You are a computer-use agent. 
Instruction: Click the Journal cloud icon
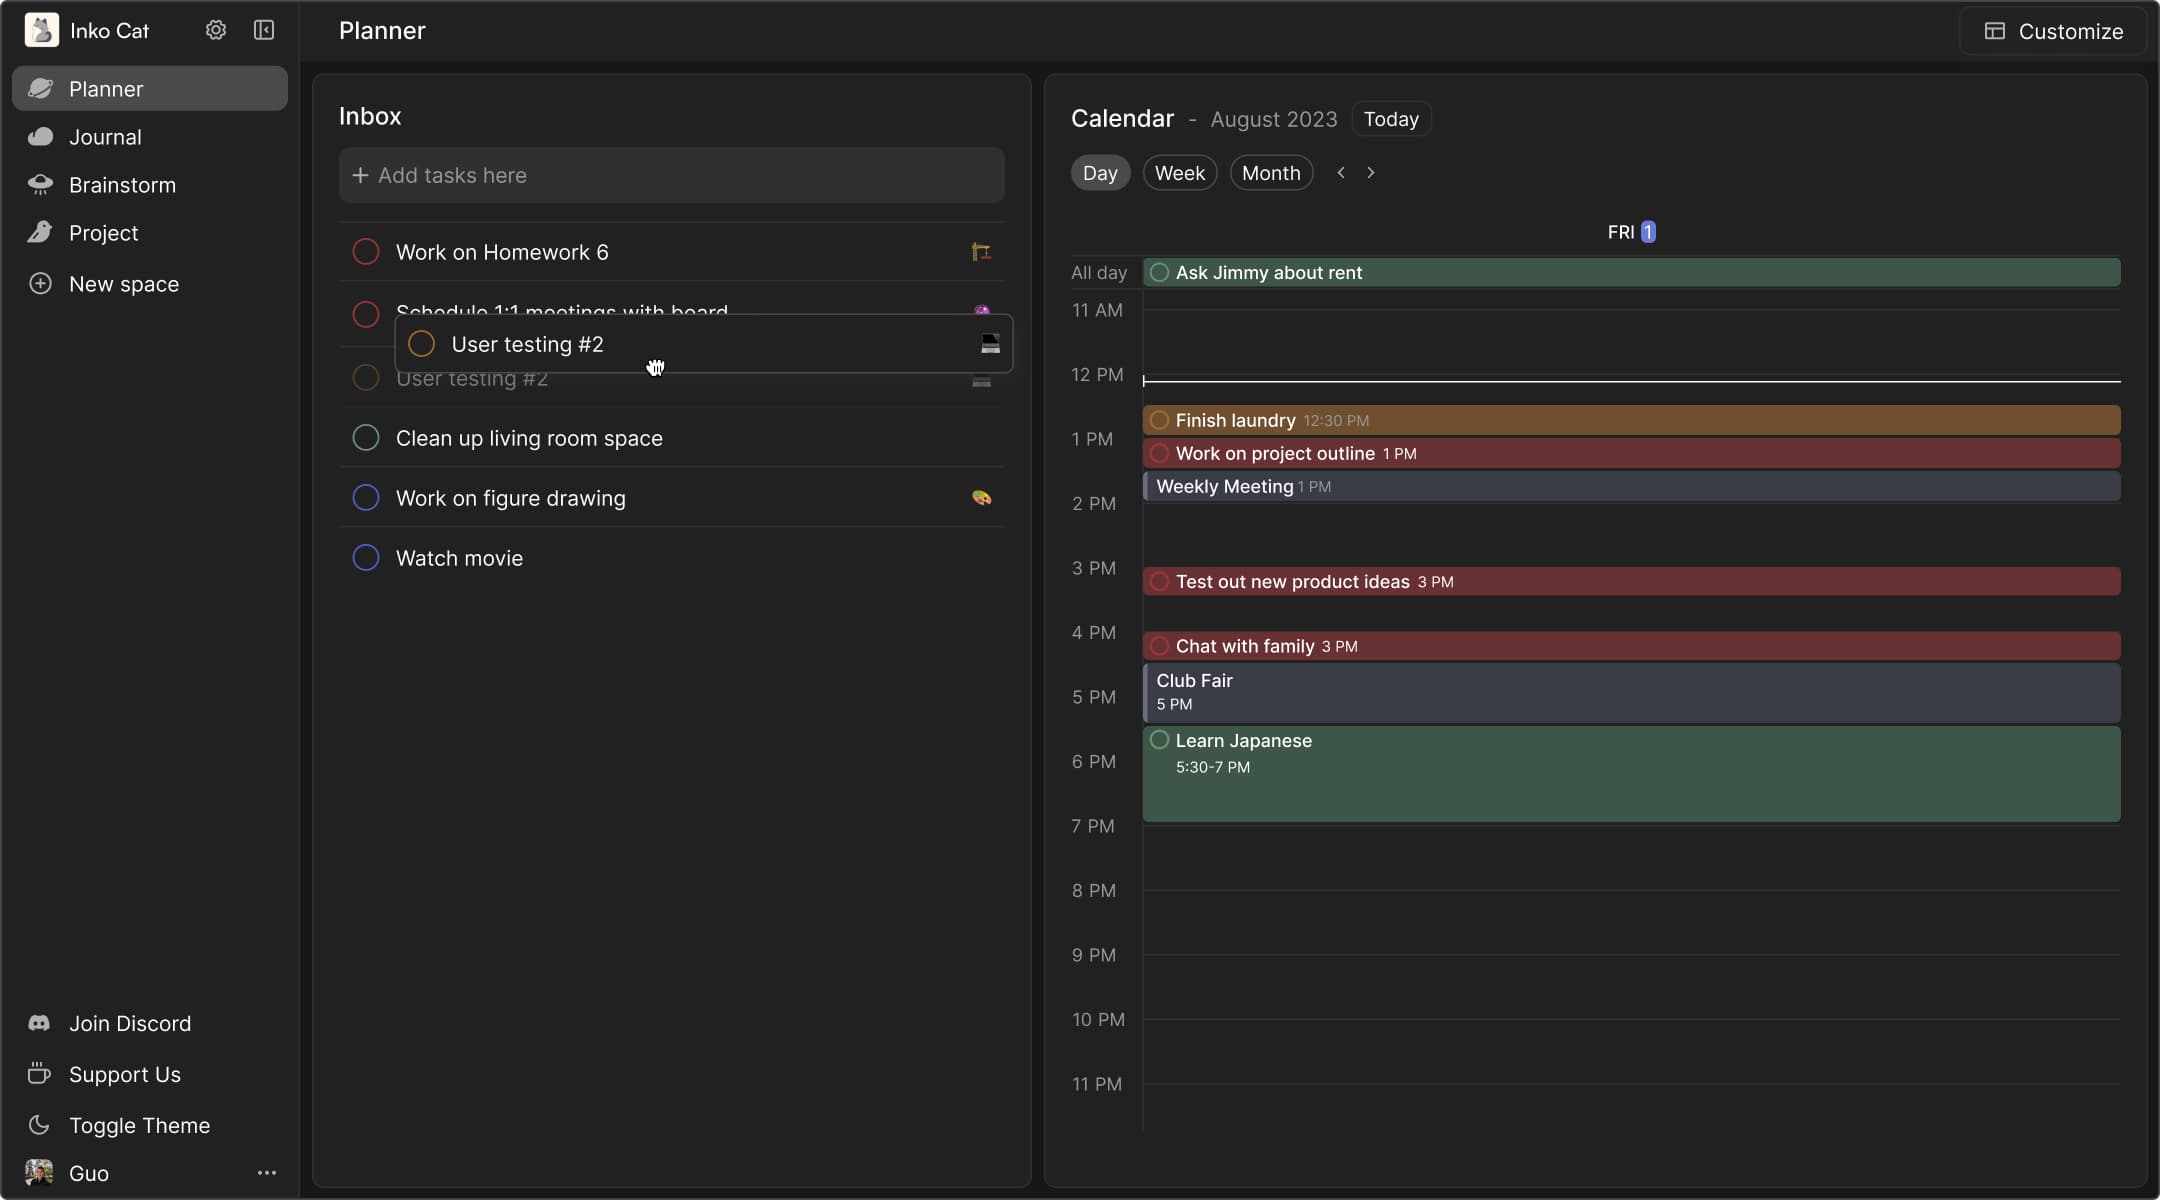coord(40,137)
